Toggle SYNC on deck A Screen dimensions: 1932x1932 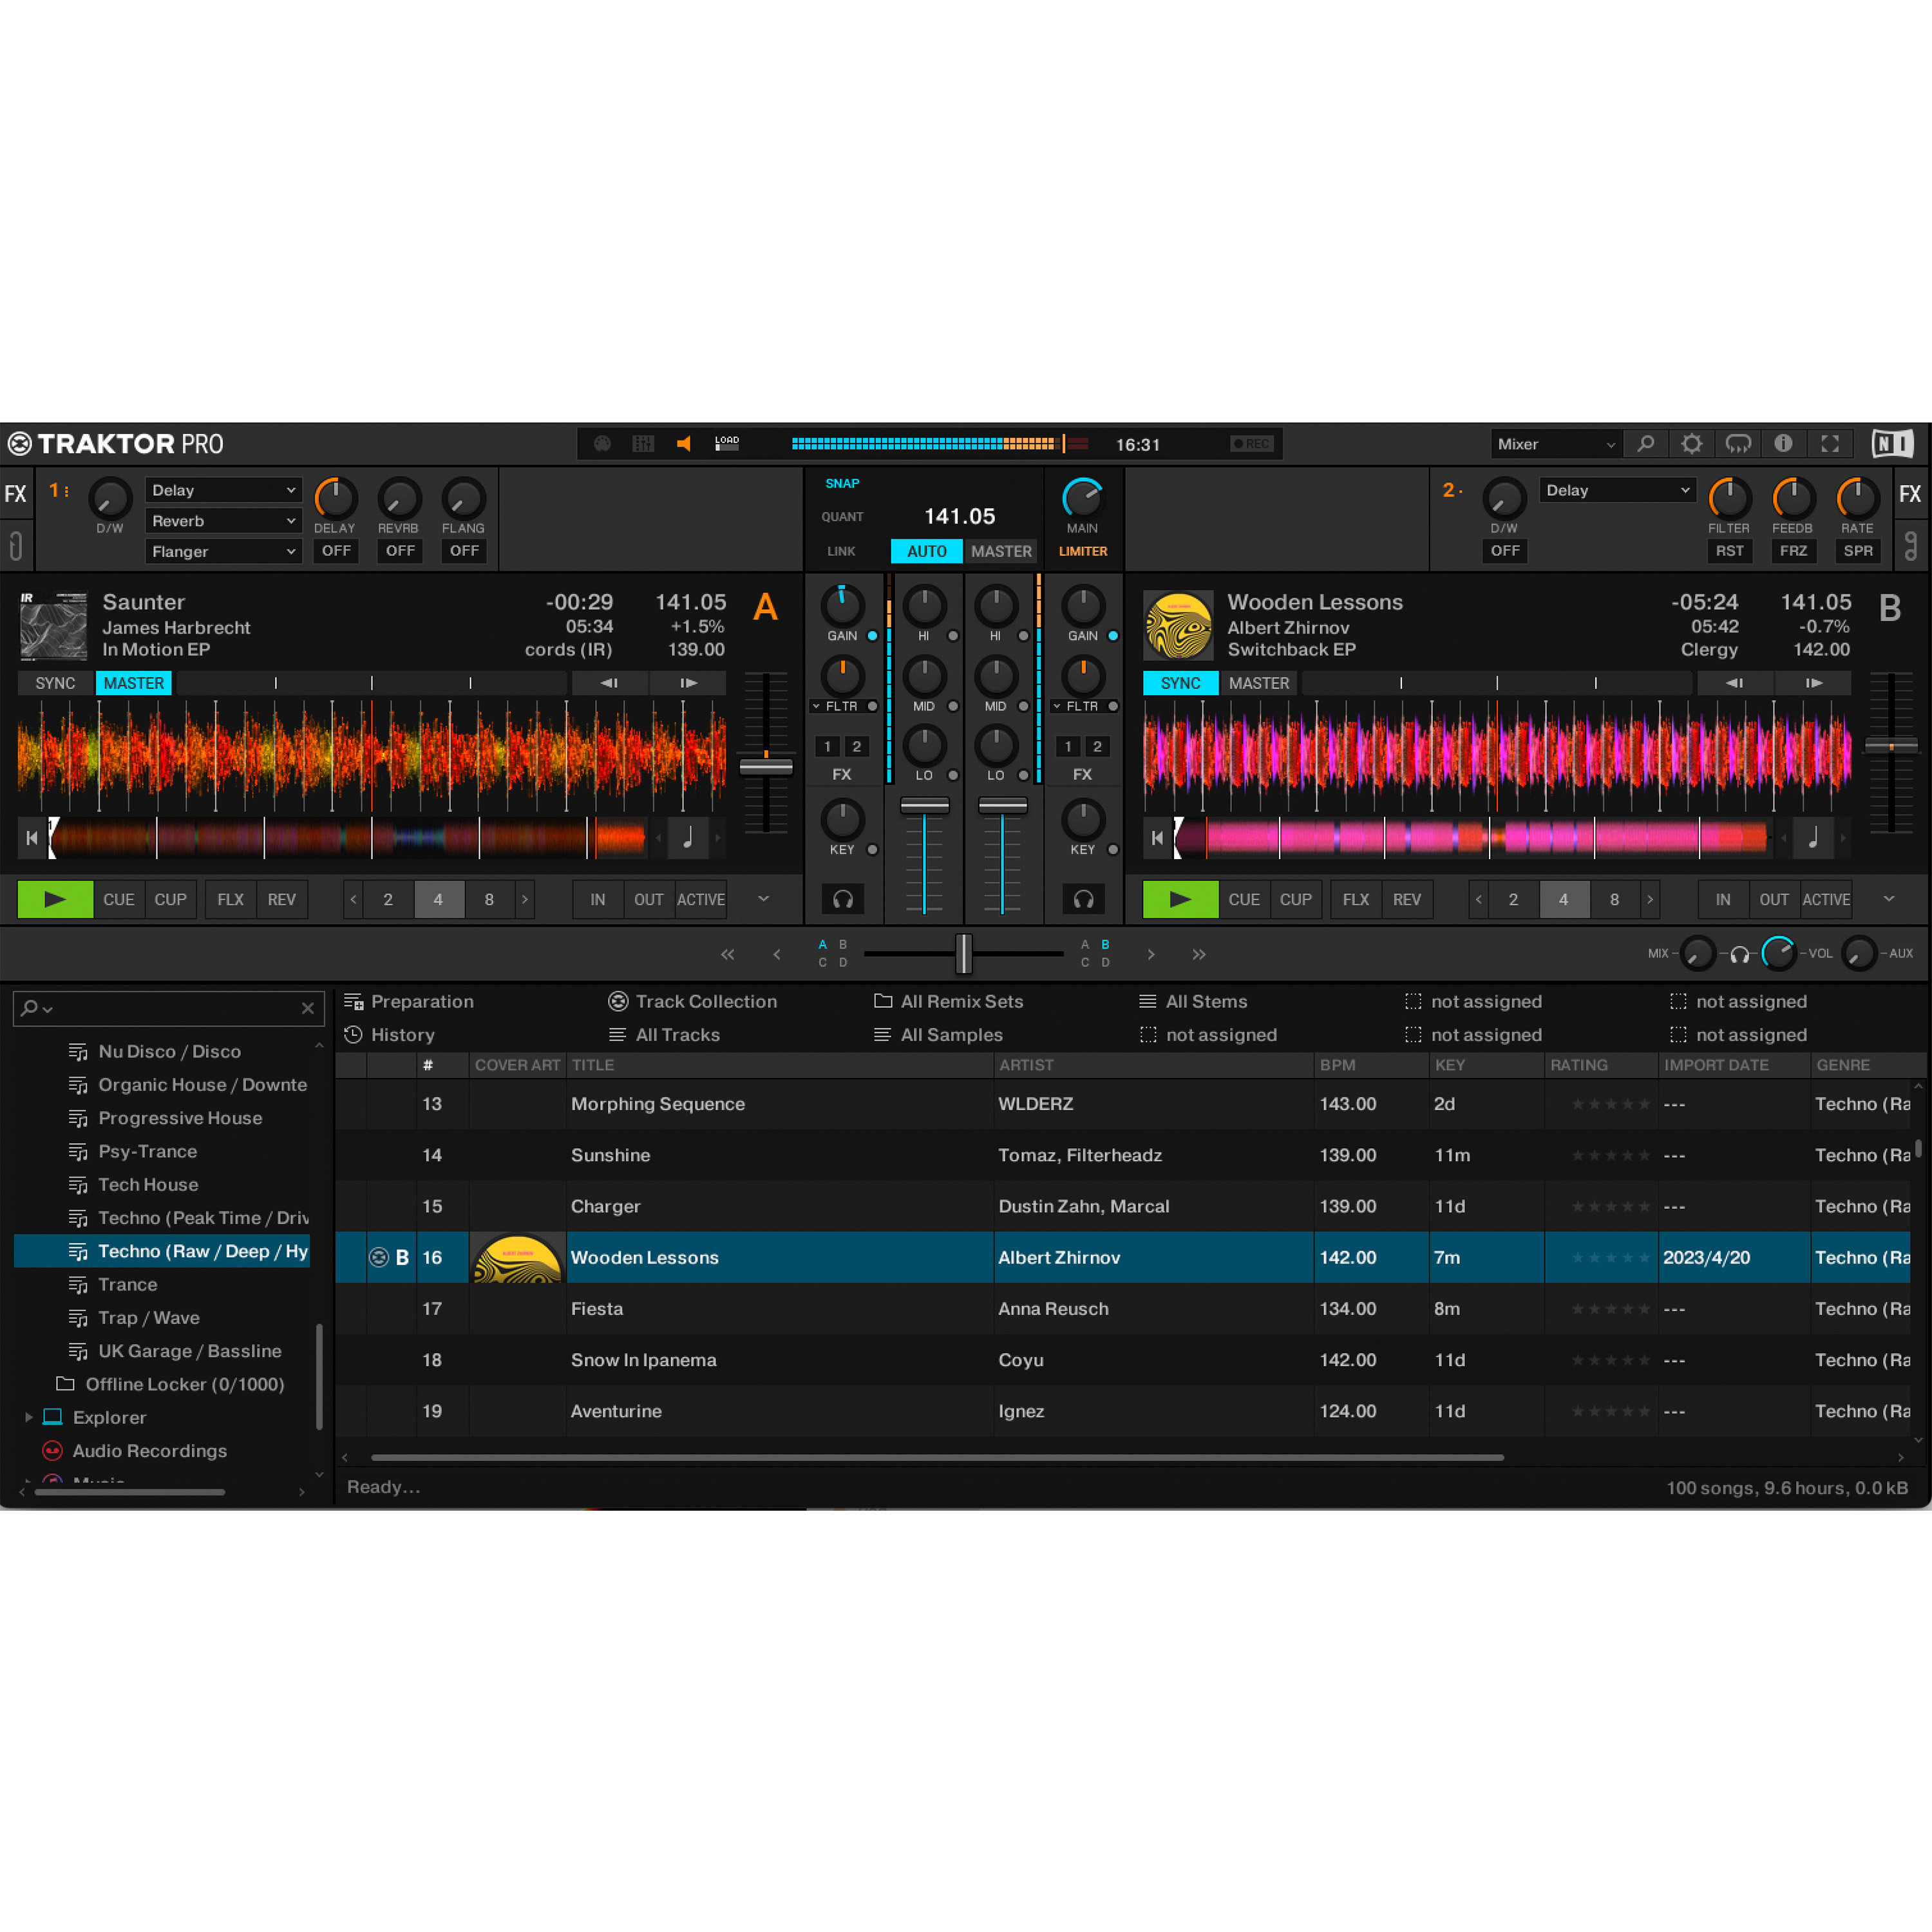coord(55,683)
